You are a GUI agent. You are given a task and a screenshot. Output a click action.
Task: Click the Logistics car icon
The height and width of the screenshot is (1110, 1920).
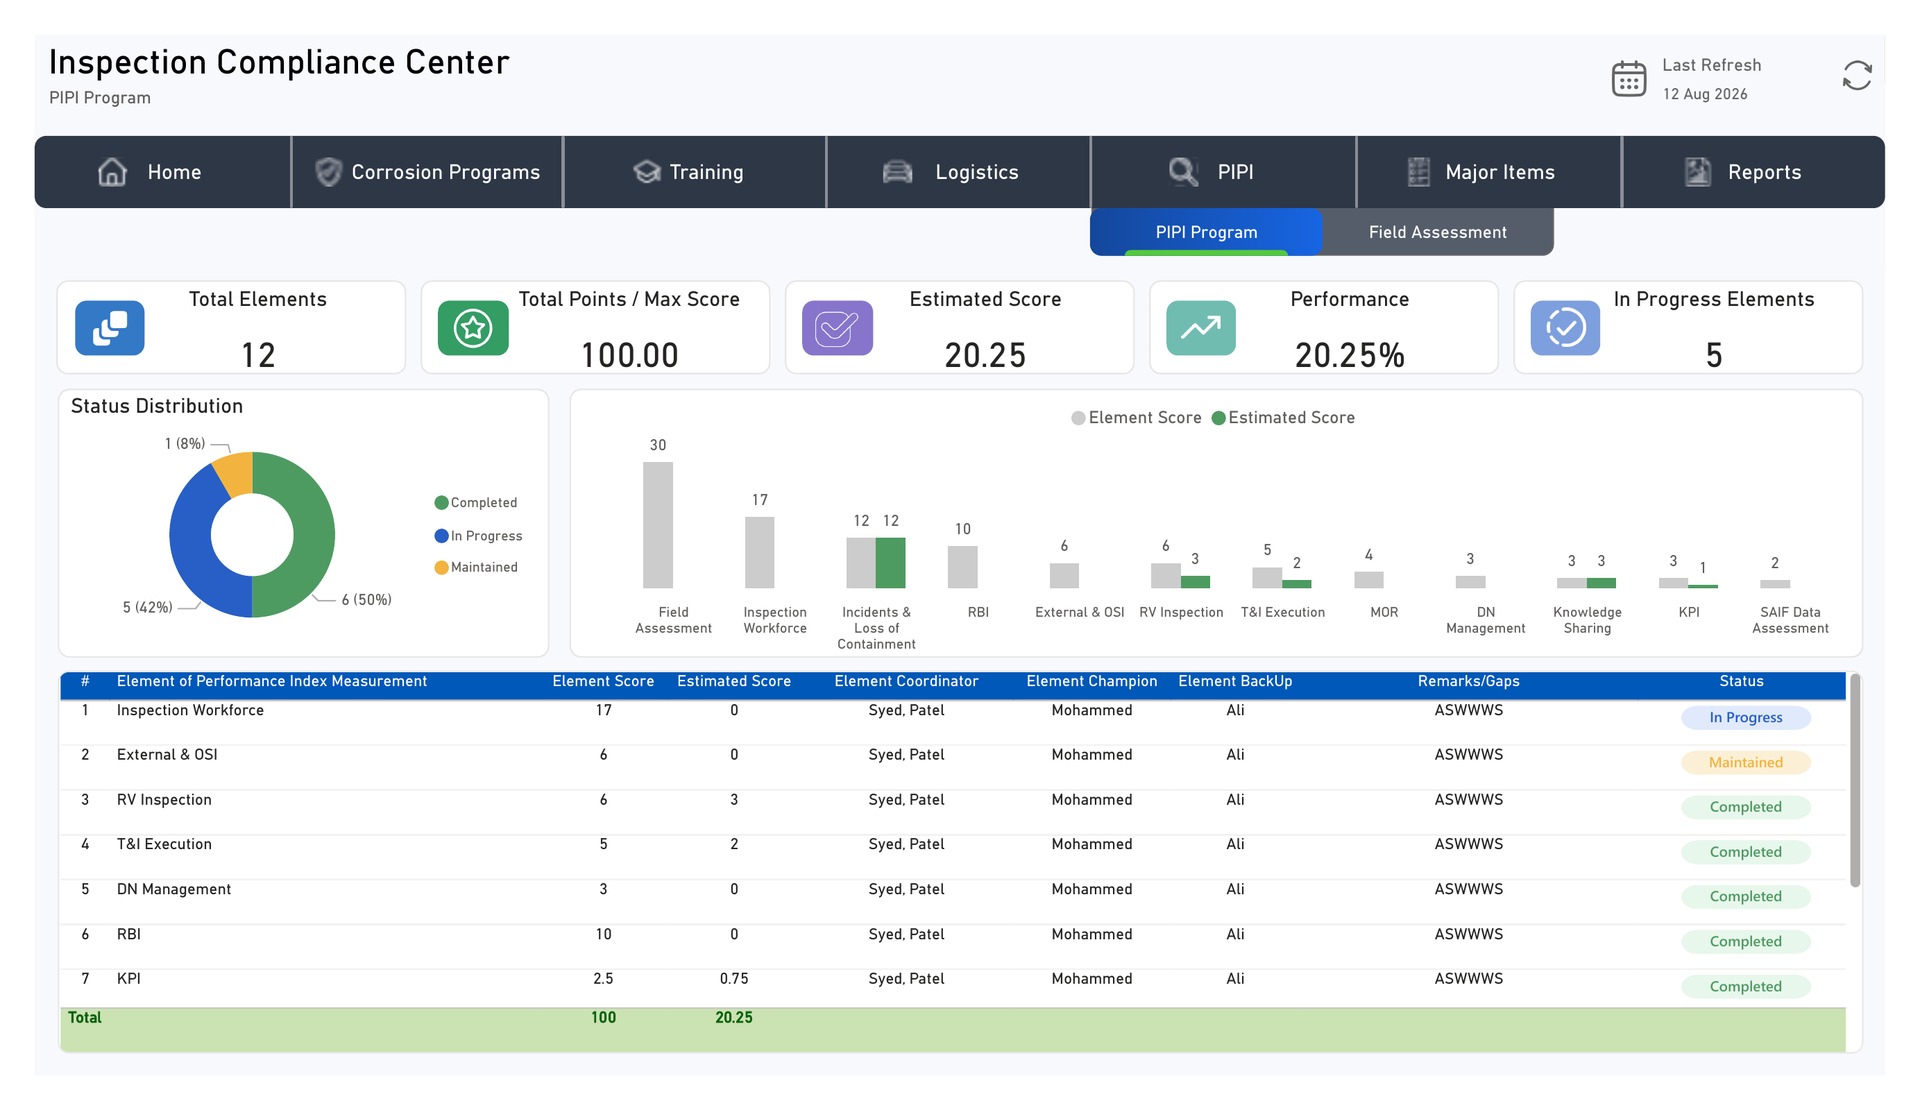pyautogui.click(x=897, y=172)
